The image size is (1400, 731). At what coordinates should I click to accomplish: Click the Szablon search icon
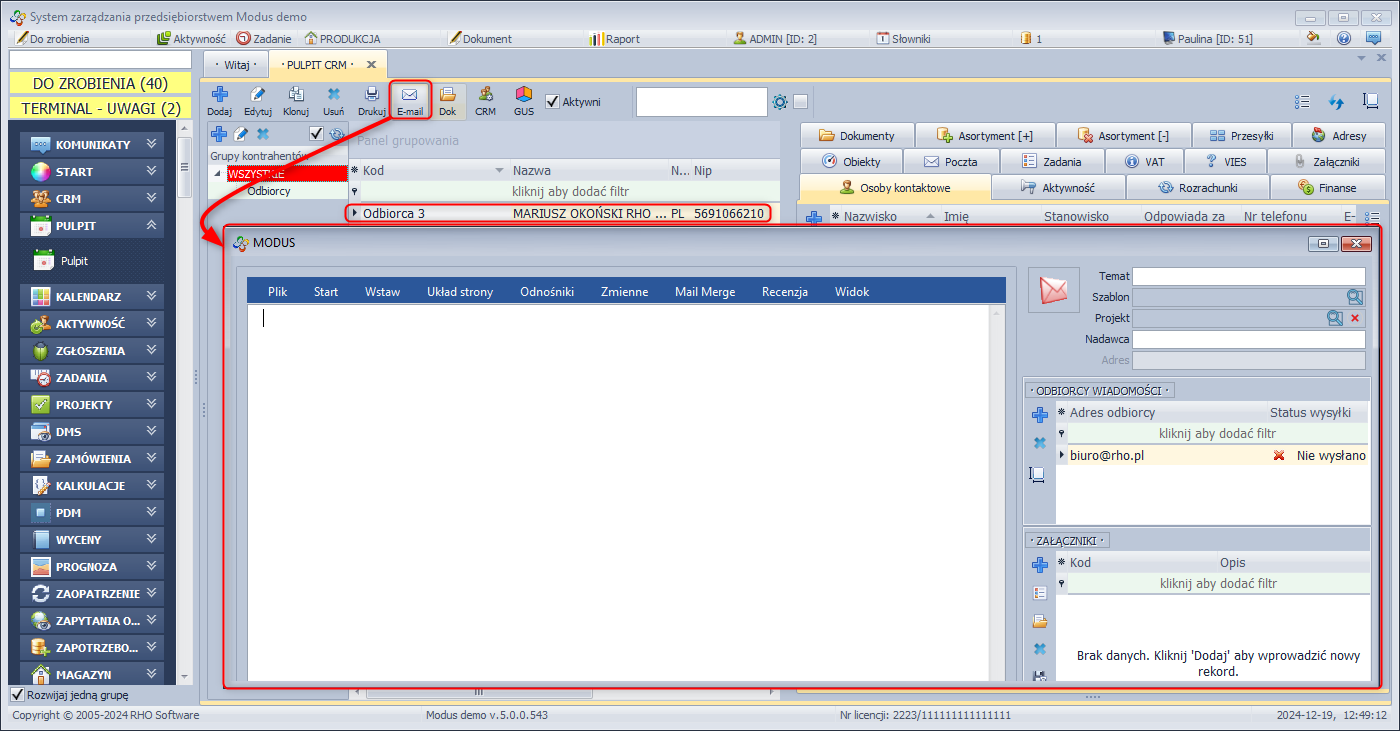(1354, 297)
